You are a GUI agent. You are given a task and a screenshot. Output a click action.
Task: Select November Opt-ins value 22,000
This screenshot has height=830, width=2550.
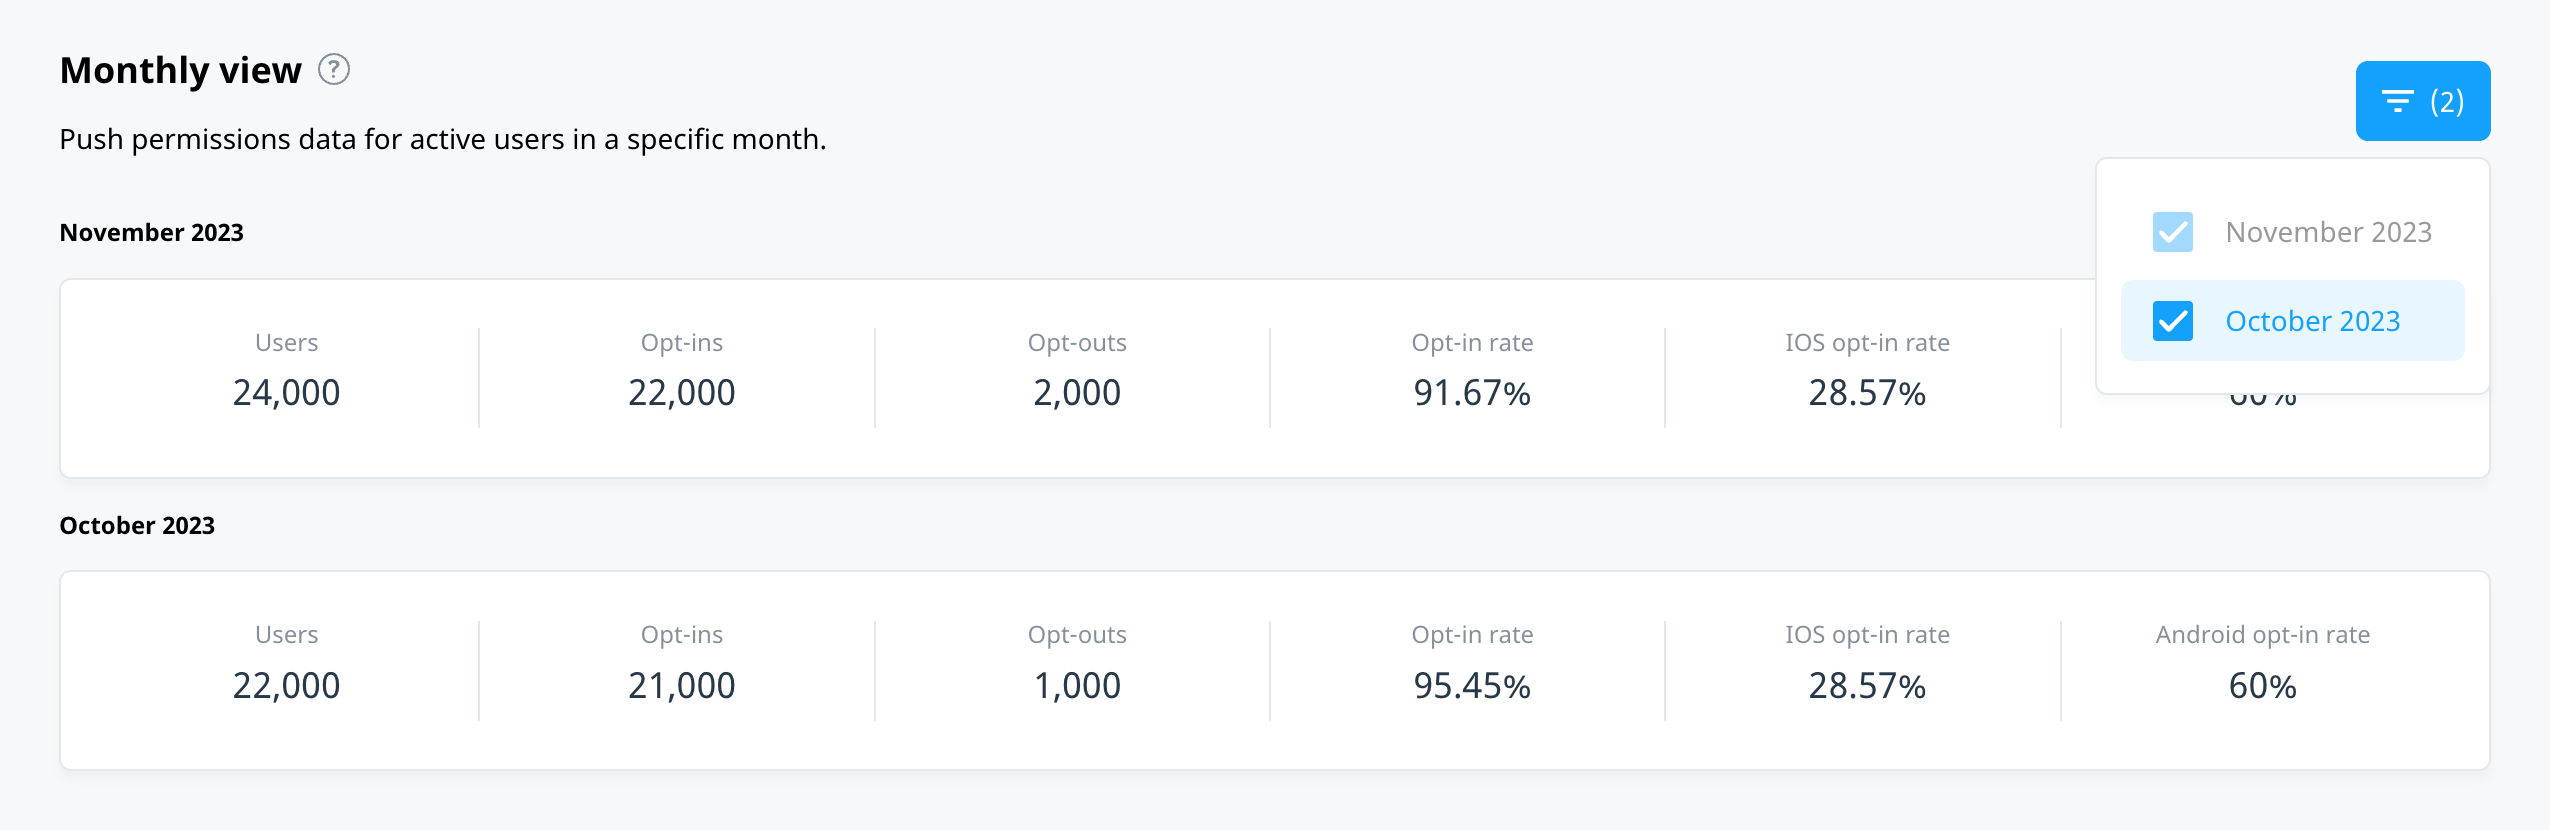[681, 392]
